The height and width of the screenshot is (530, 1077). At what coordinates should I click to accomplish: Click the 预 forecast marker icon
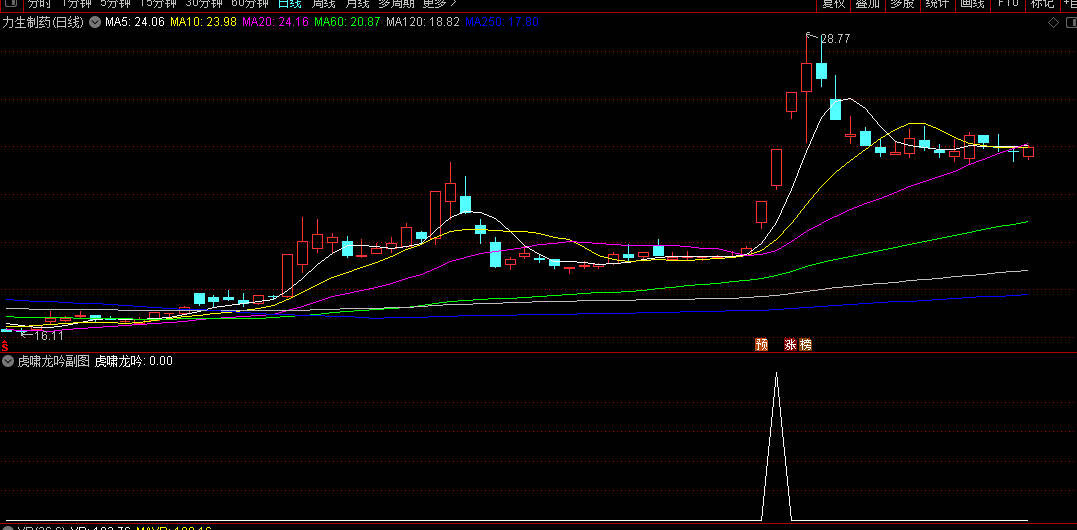click(x=762, y=345)
